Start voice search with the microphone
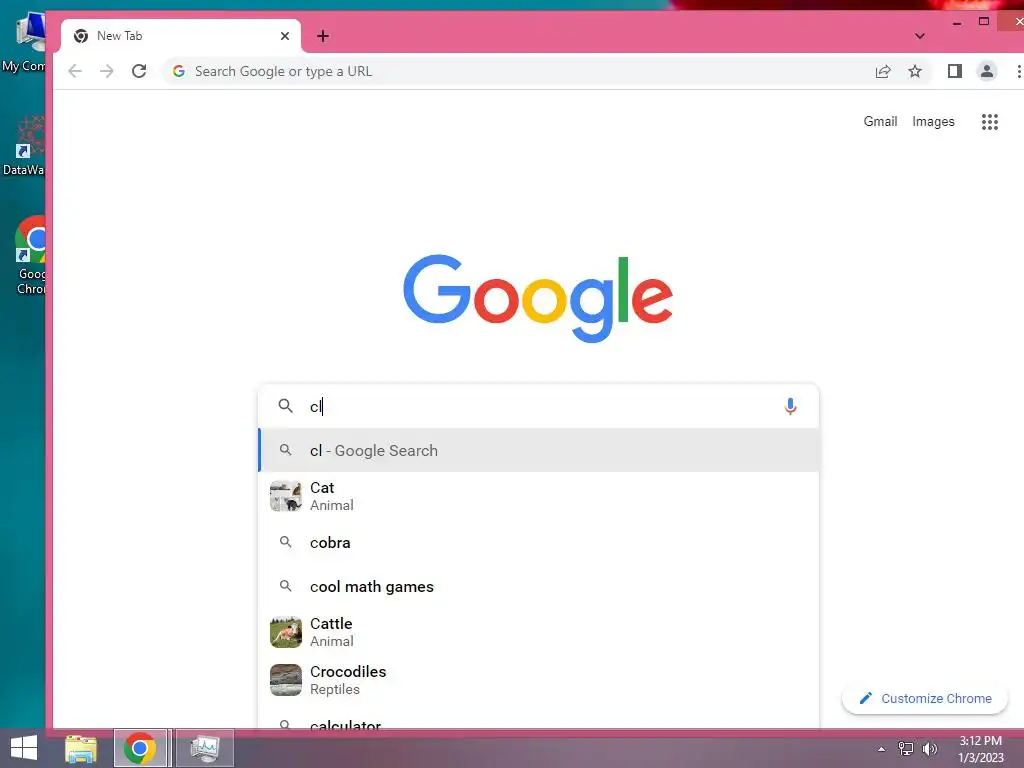 (x=790, y=406)
